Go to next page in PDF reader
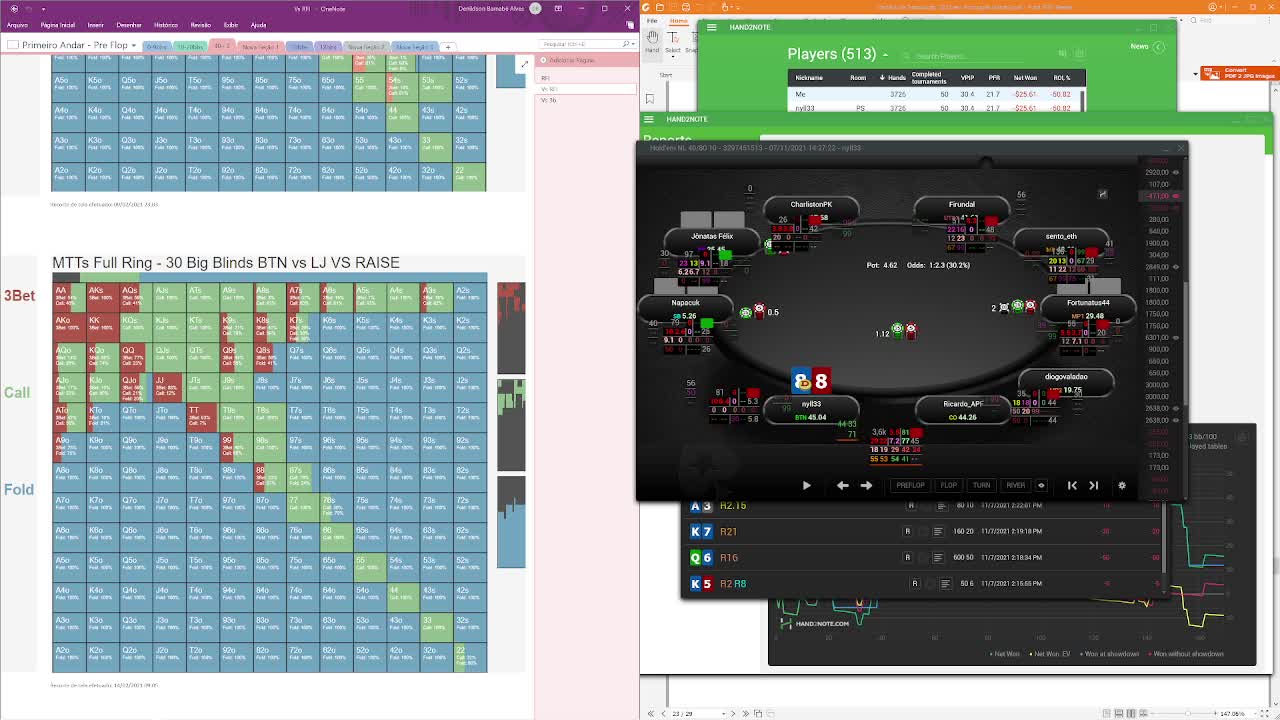The image size is (1280, 720). pos(732,713)
